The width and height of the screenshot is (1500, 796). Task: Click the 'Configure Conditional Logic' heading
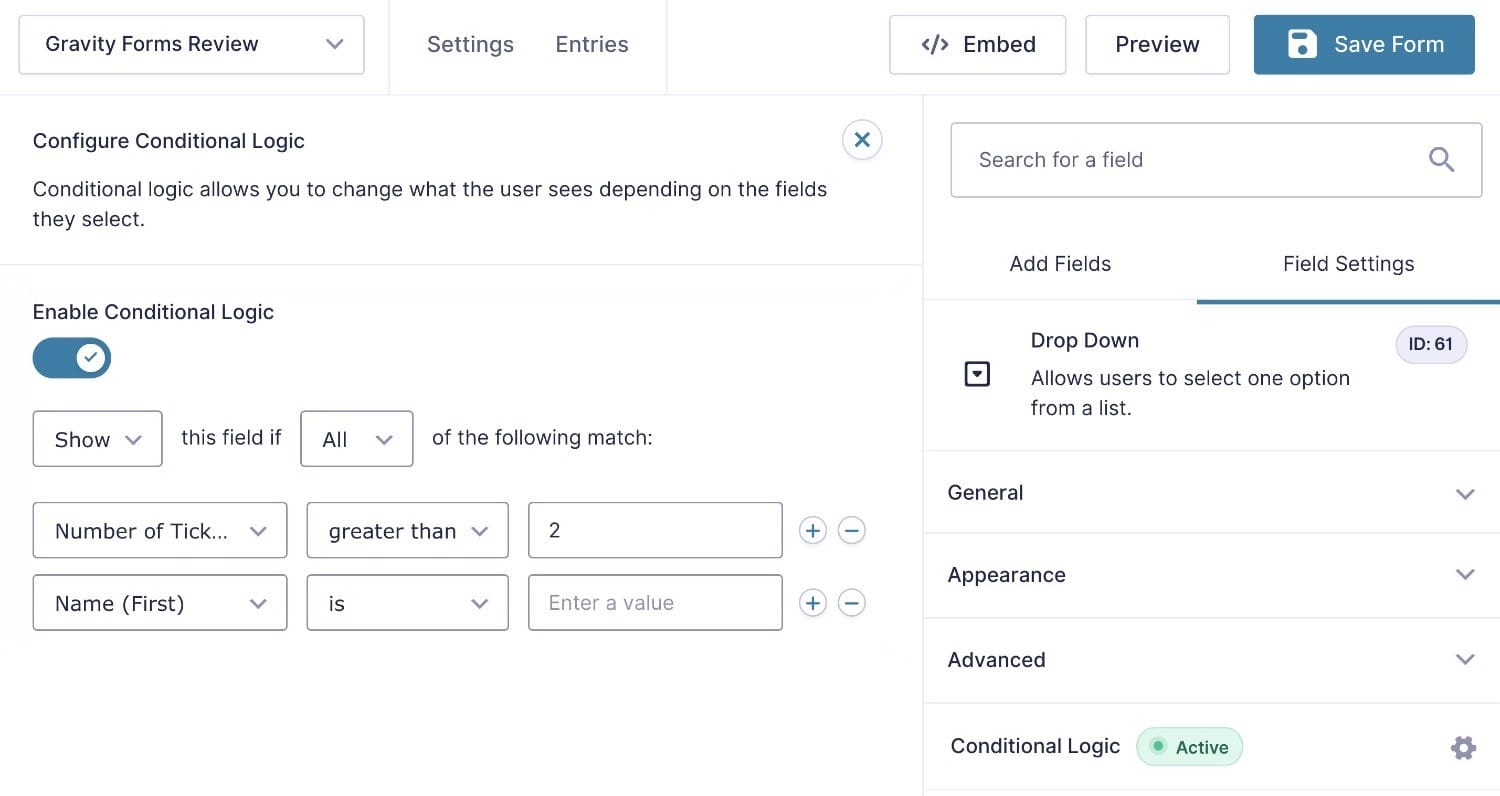(x=169, y=141)
